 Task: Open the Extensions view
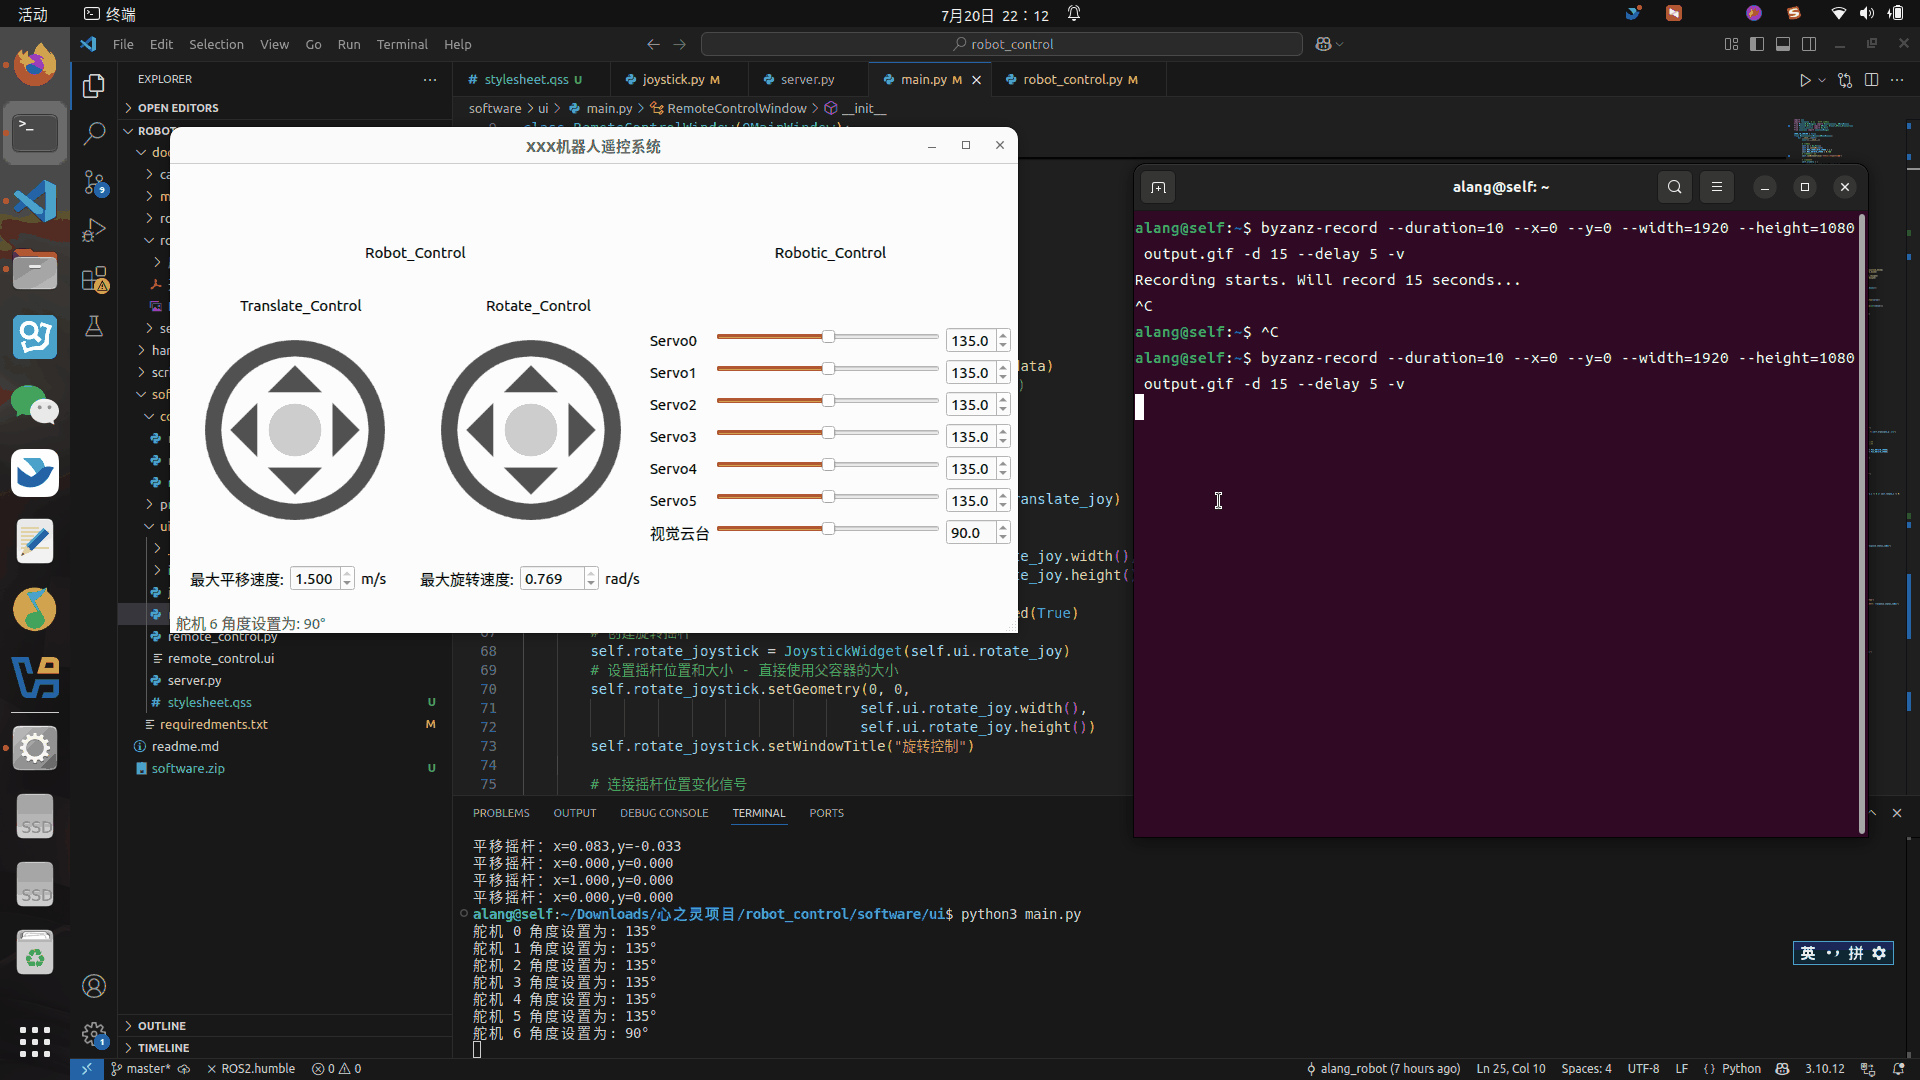[94, 279]
